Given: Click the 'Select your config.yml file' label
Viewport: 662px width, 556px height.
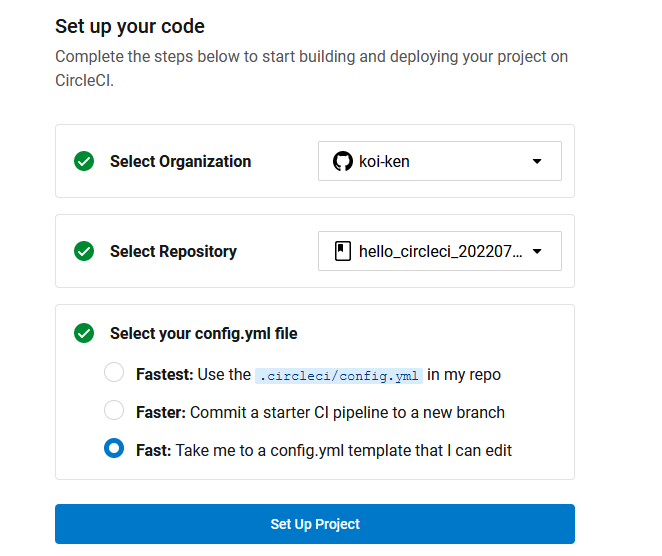Looking at the screenshot, I should pos(203,334).
